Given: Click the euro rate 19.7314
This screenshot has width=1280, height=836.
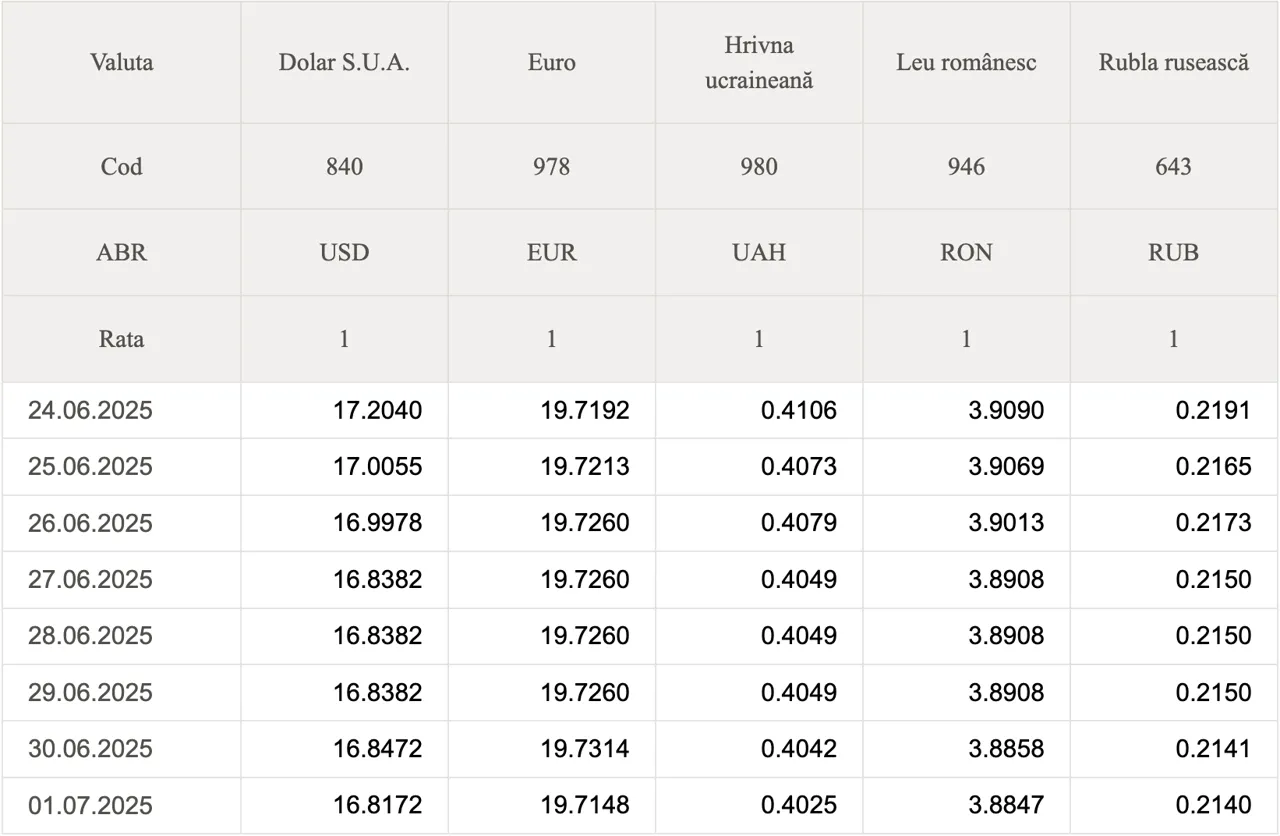Looking at the screenshot, I should click(585, 749).
